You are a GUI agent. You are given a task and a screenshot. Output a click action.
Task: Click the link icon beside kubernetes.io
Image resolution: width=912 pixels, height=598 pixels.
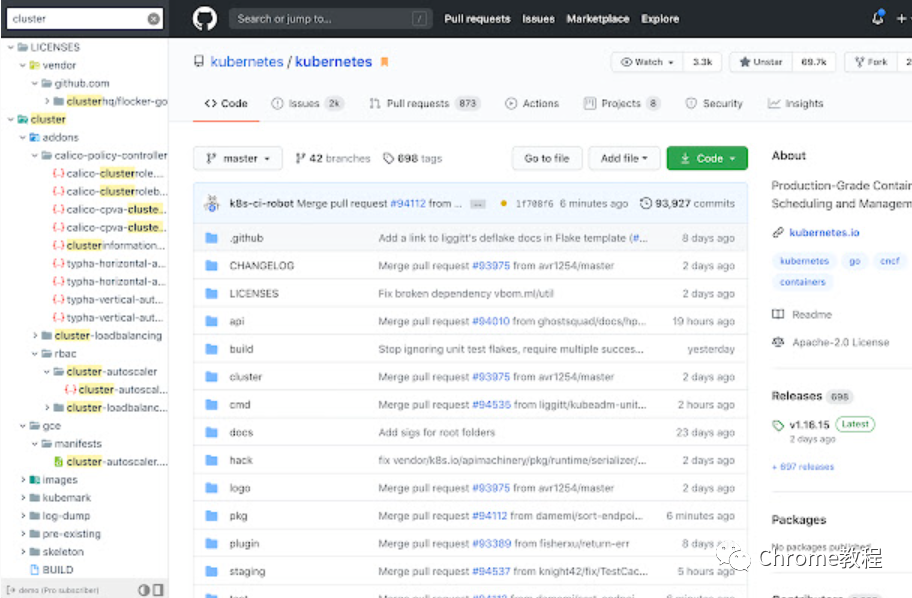tap(778, 233)
